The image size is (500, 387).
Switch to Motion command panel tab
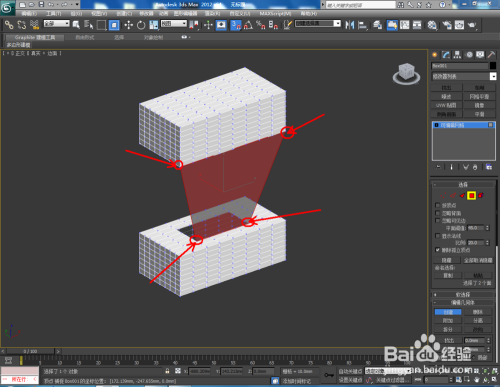(469, 55)
